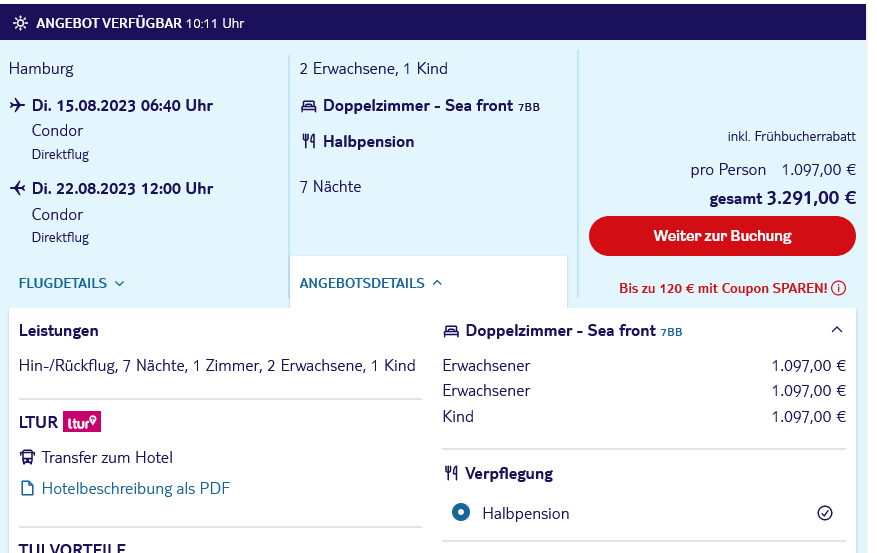The height and width of the screenshot is (553, 877).
Task: Collapse the ANGEBOTSDETAILS tab
Action: (371, 283)
